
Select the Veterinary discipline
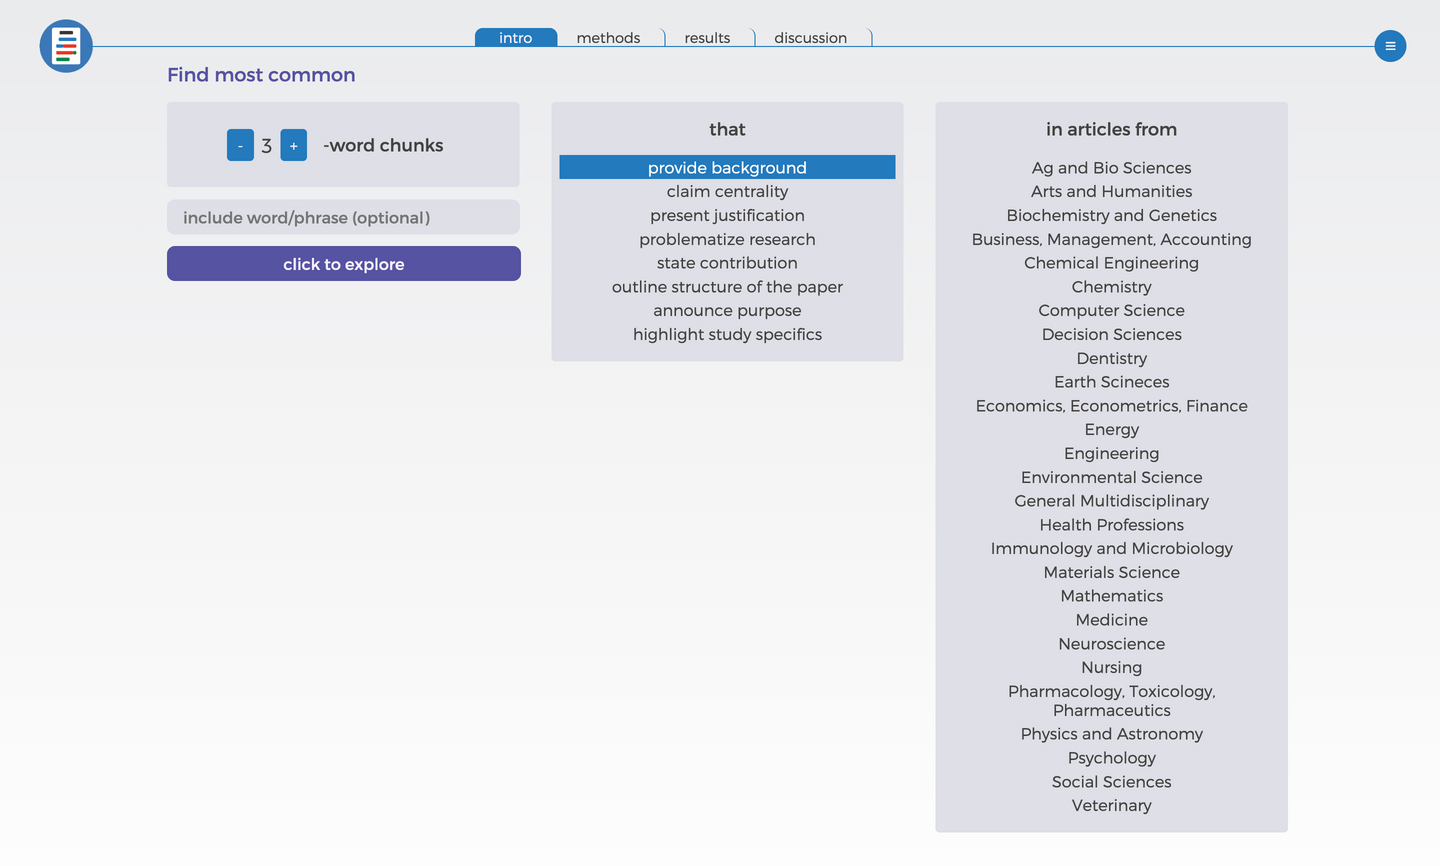pyautogui.click(x=1111, y=805)
